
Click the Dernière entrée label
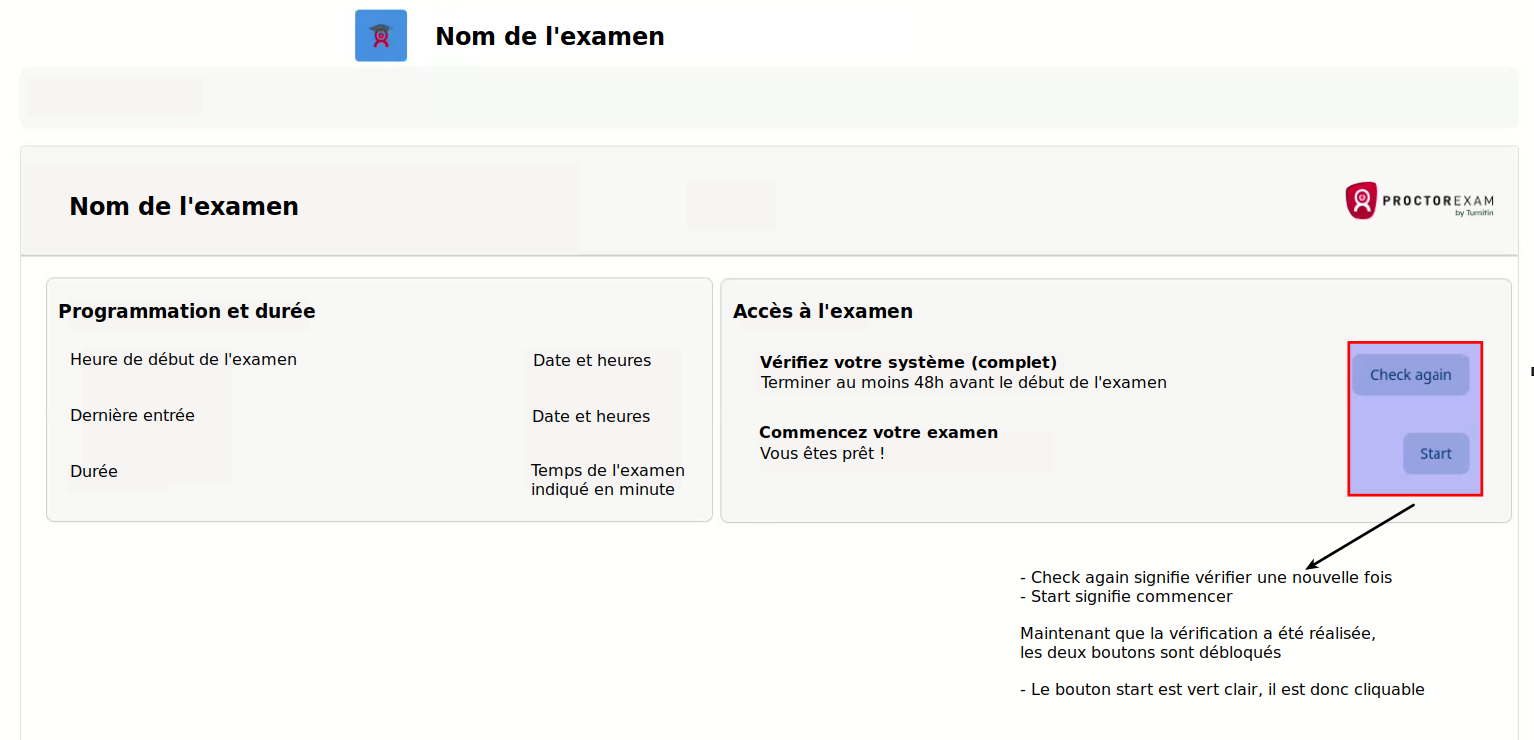coord(132,415)
